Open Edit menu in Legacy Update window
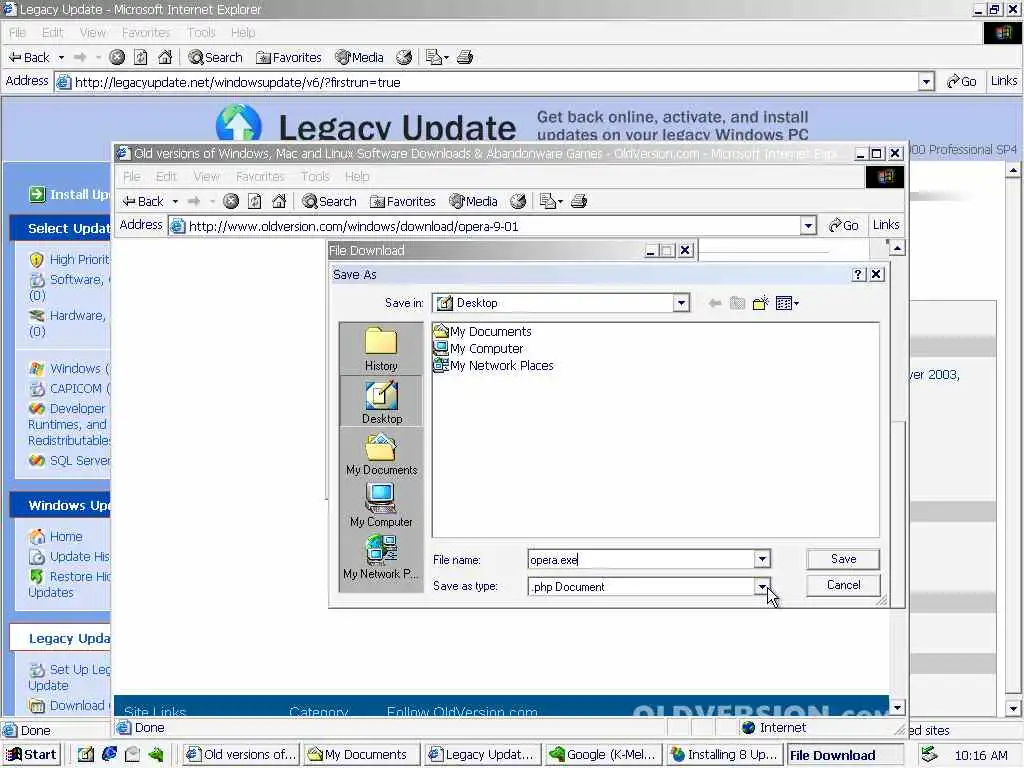Image resolution: width=1024 pixels, height=768 pixels. pyautogui.click(x=52, y=33)
